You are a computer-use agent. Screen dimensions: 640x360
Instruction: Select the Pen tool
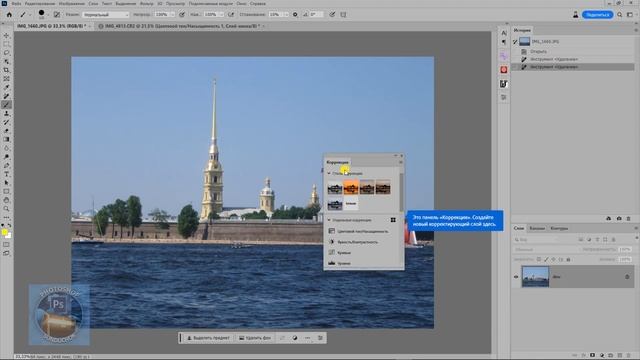click(x=6, y=165)
